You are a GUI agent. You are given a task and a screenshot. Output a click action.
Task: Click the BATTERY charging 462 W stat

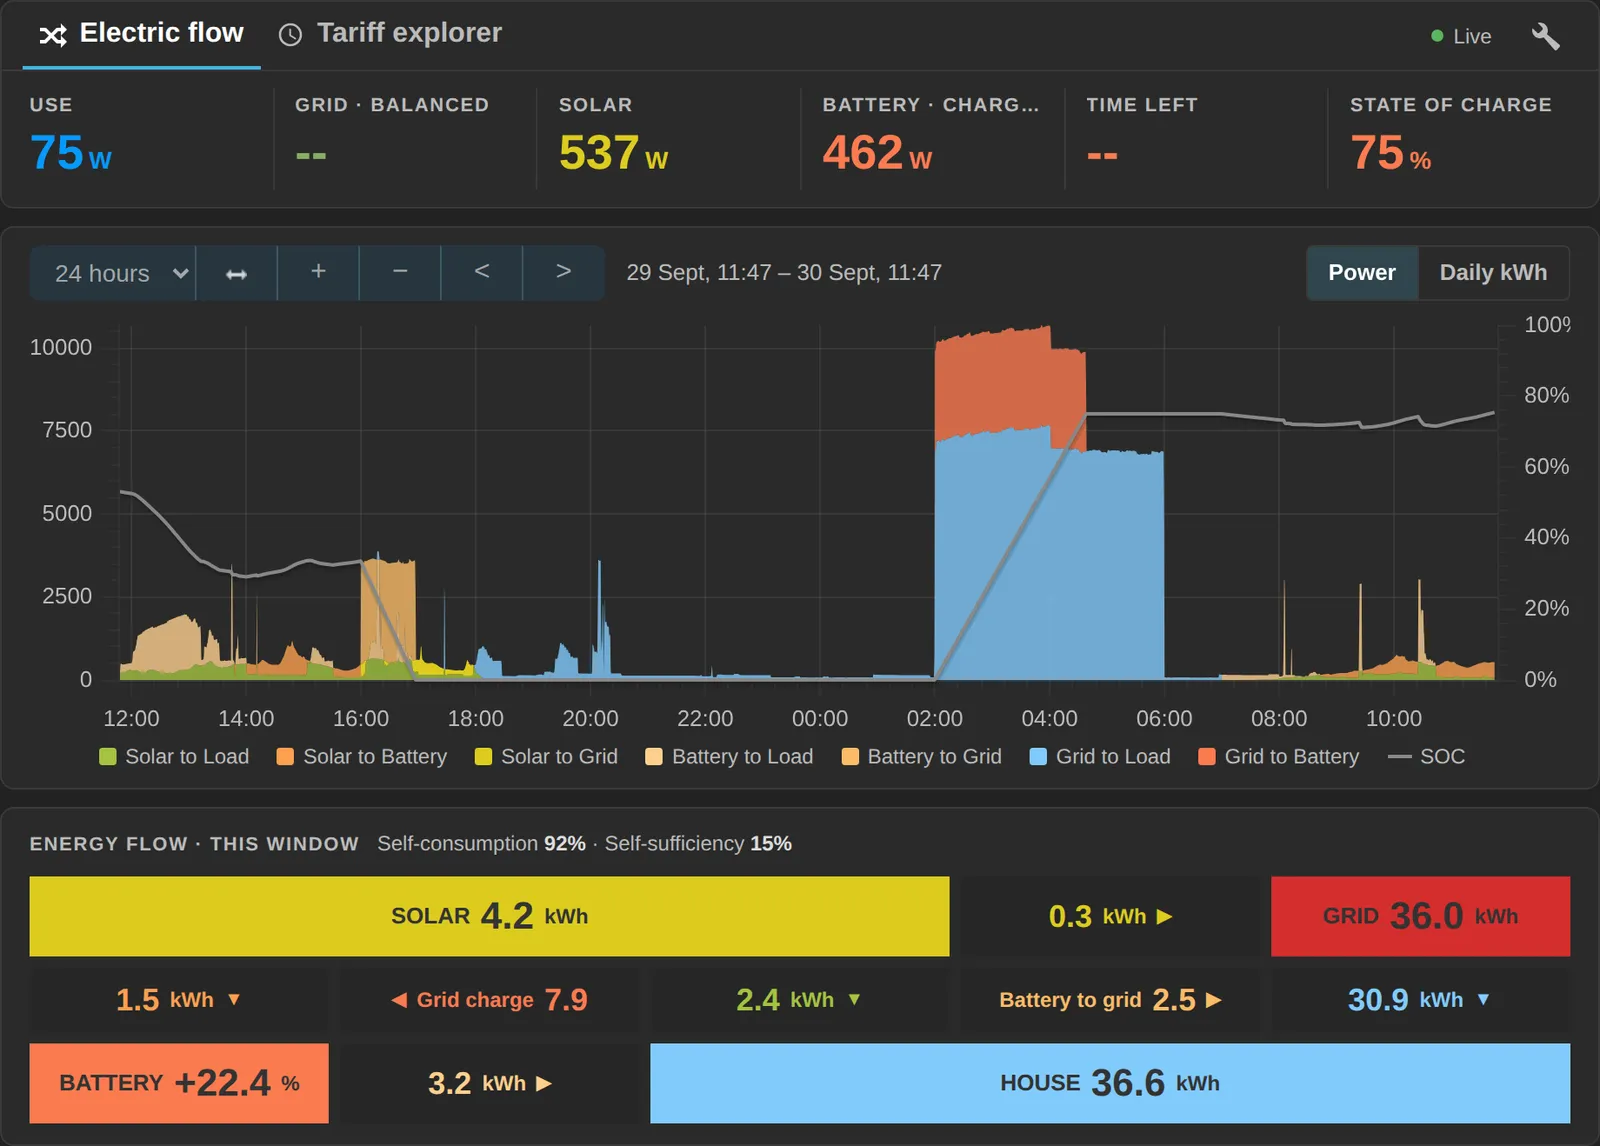click(930, 137)
